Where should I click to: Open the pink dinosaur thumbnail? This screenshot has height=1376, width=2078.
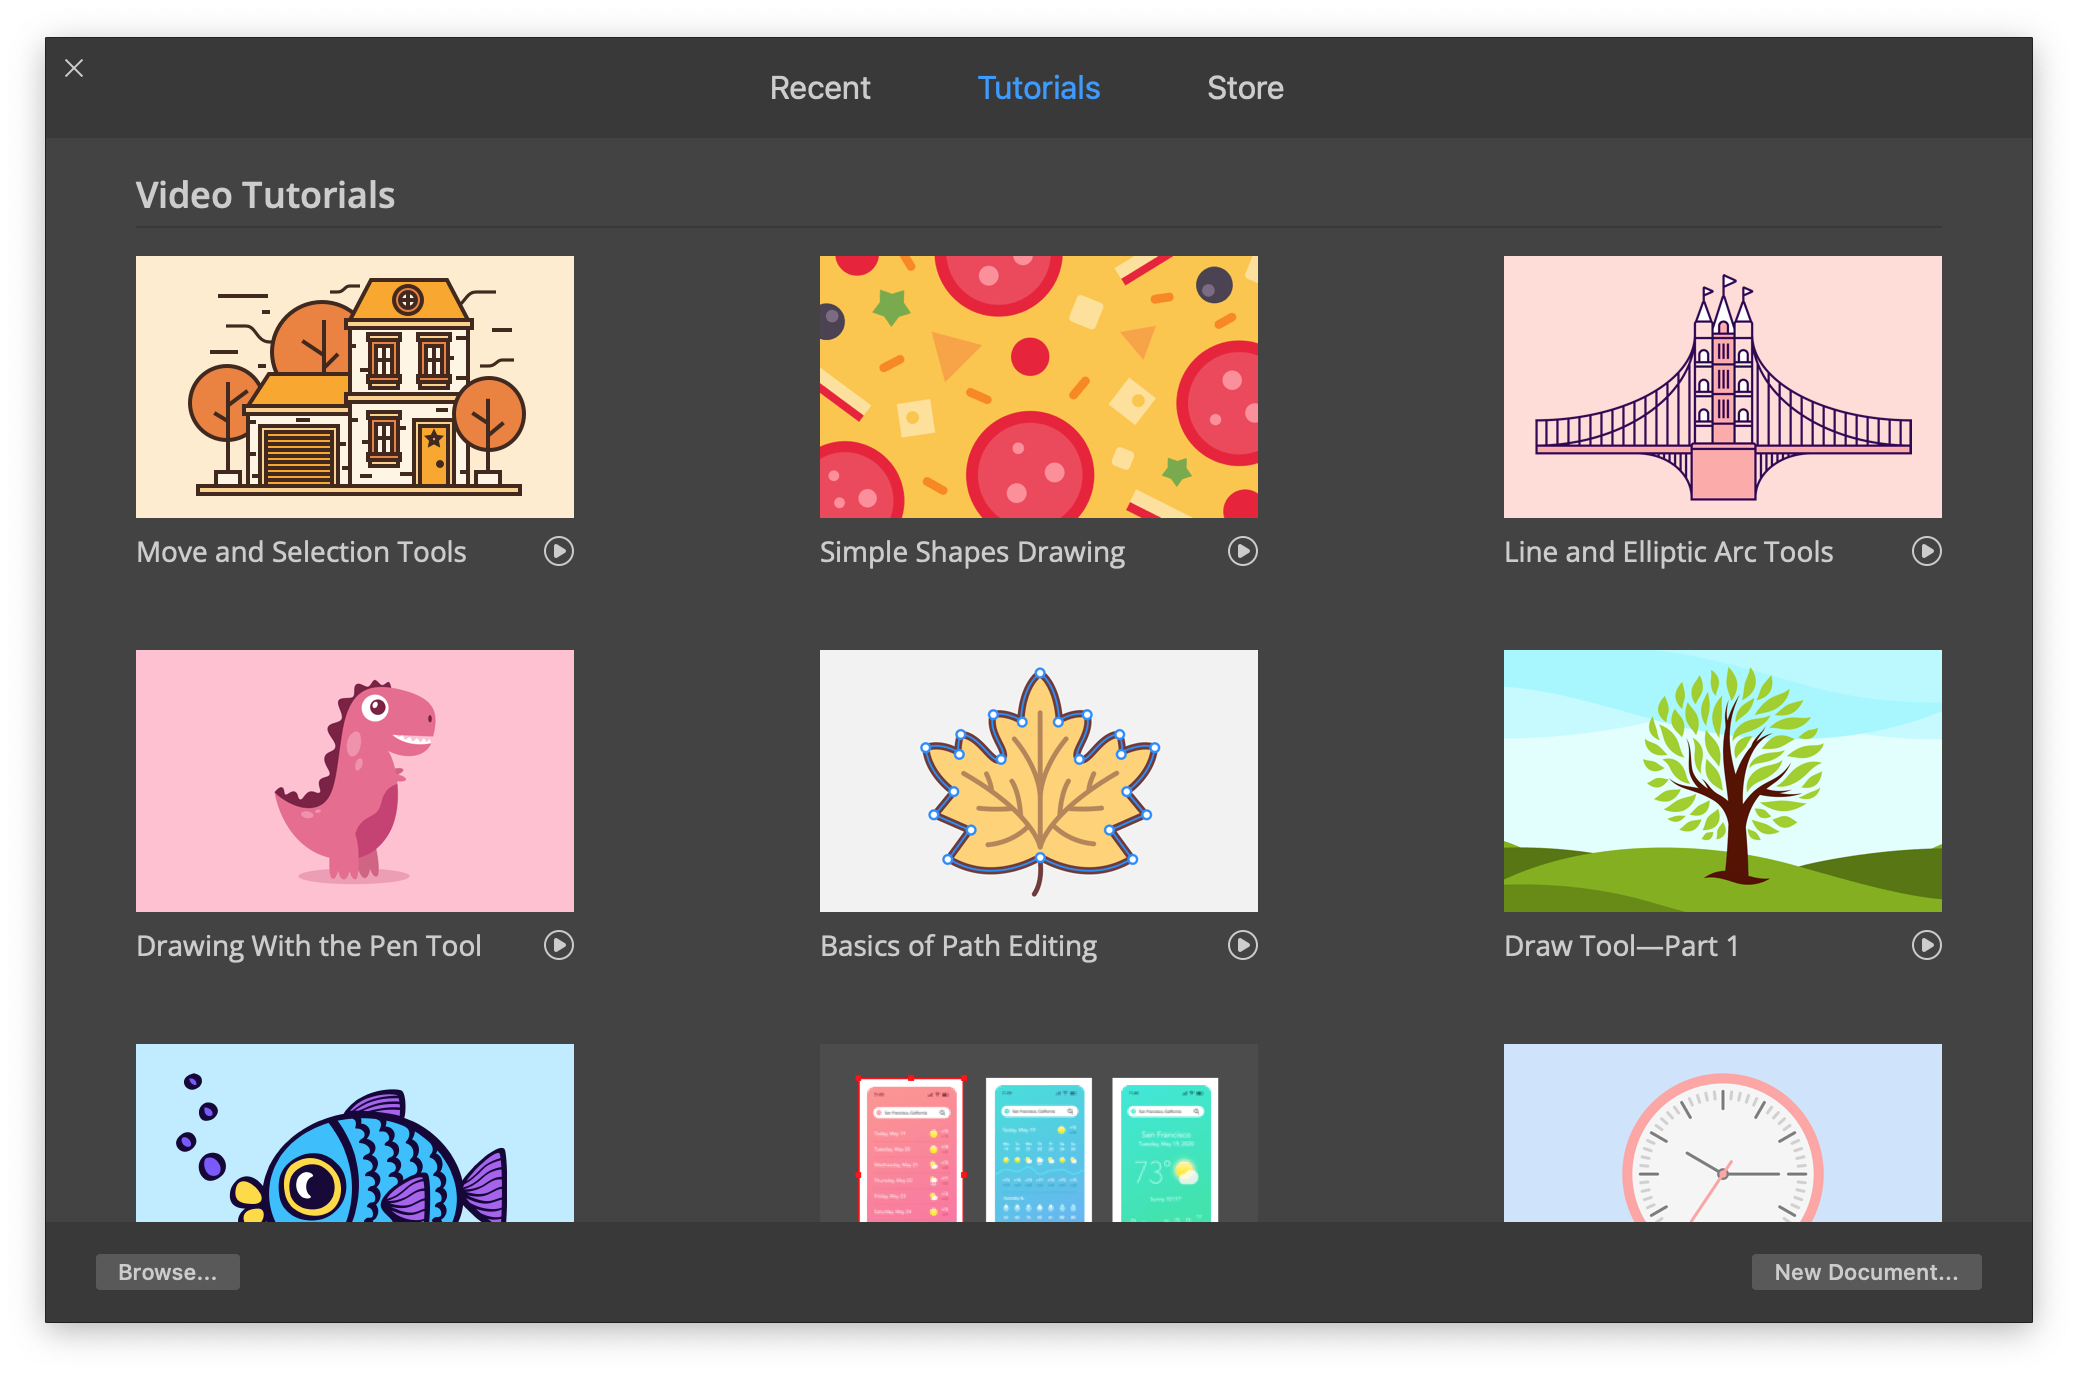[355, 781]
